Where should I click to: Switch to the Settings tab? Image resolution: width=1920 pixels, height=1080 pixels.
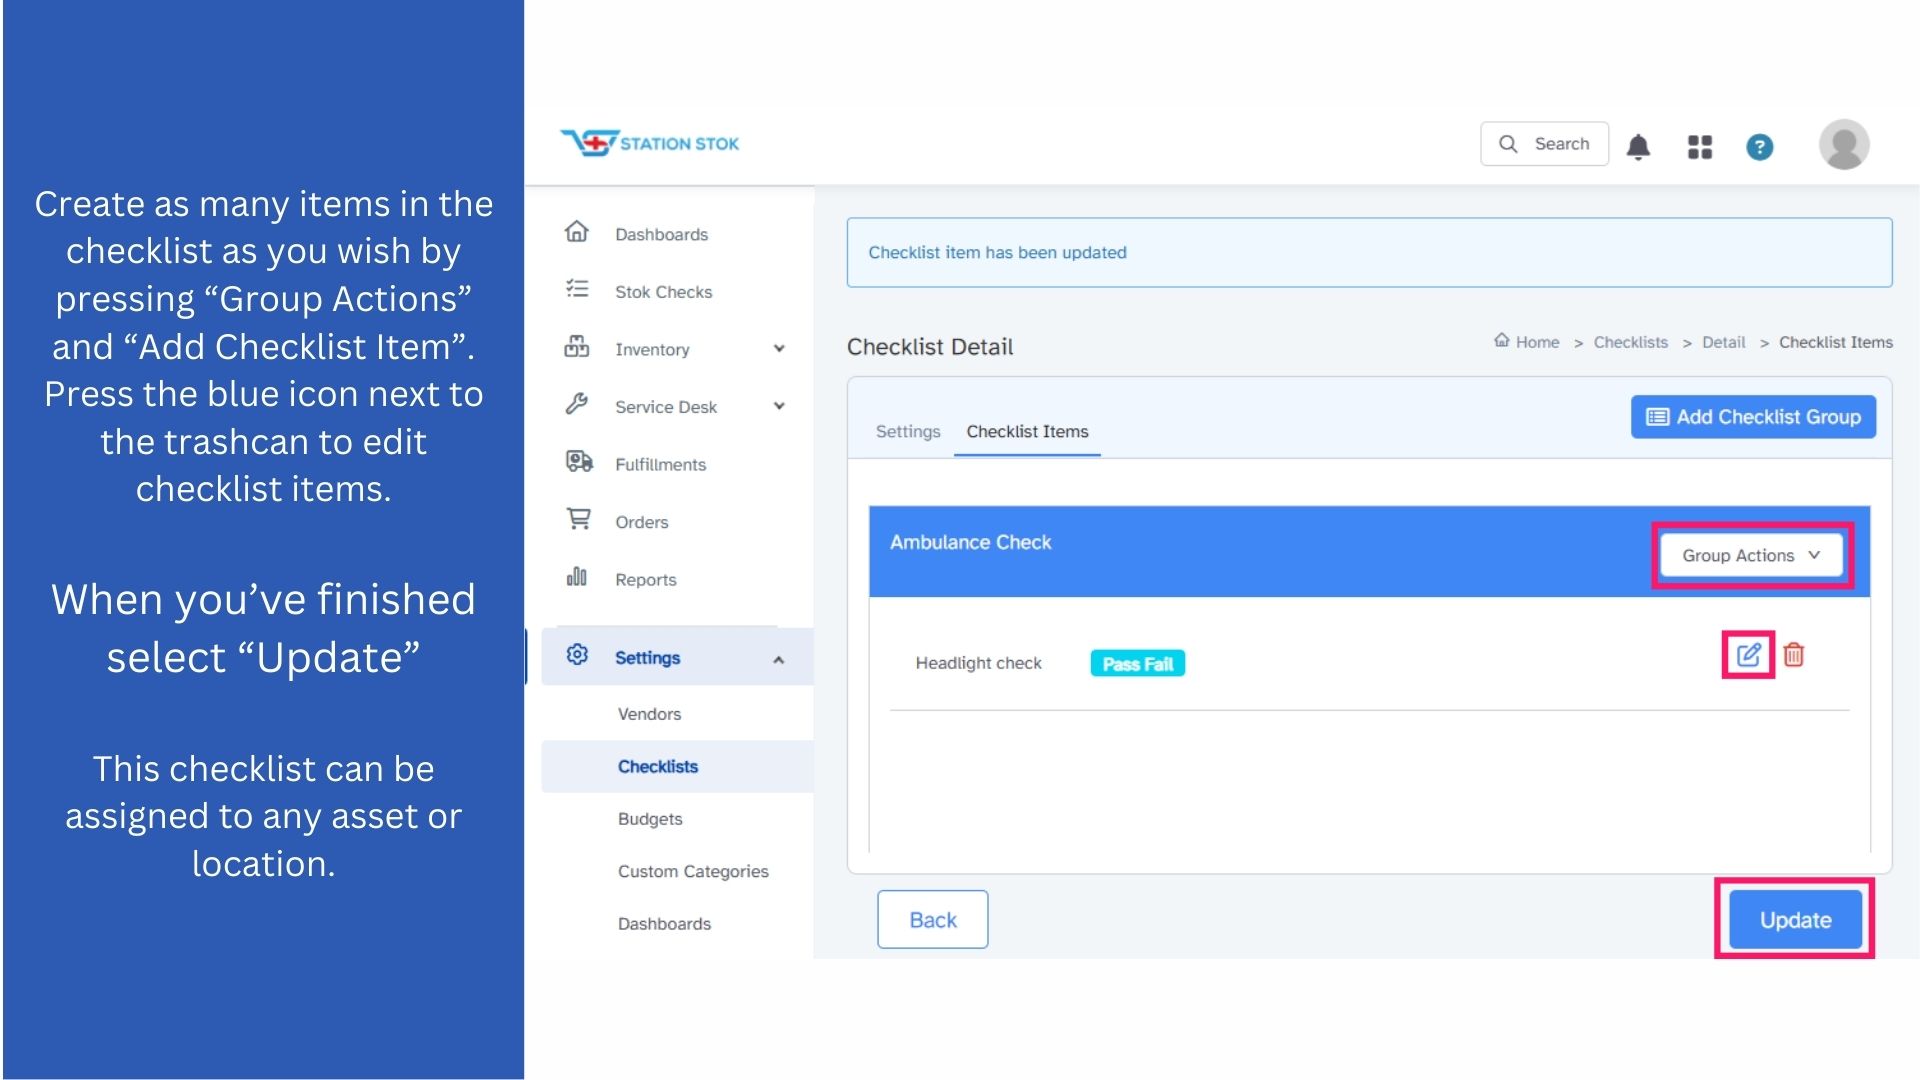pyautogui.click(x=907, y=431)
